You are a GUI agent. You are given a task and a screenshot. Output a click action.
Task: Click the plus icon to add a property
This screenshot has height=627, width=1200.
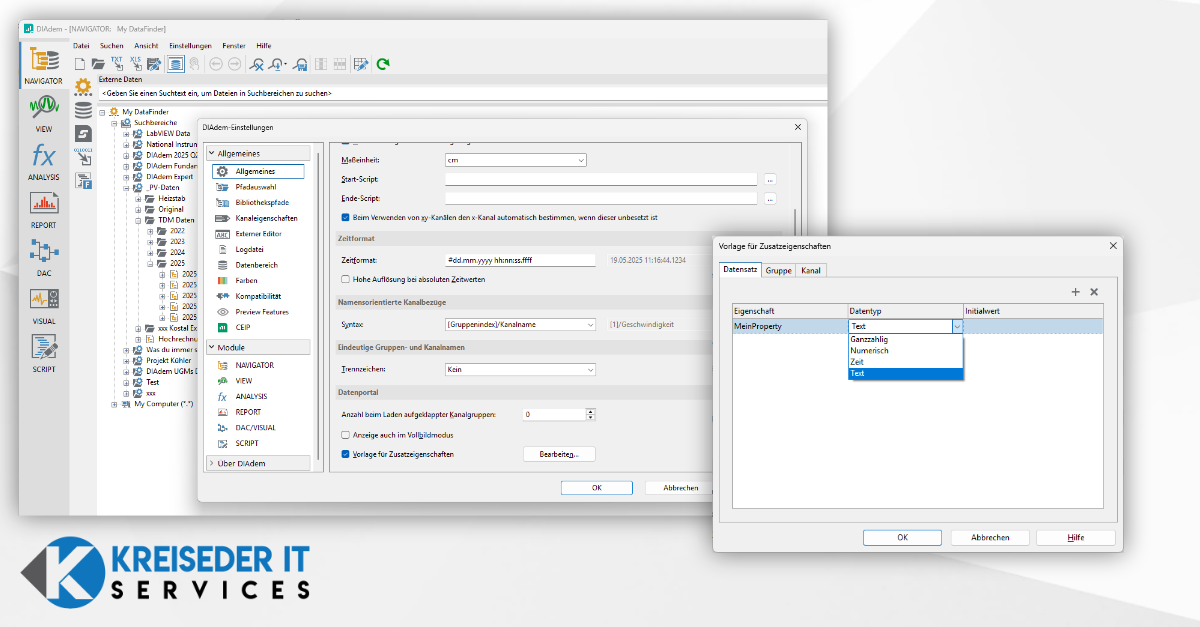[x=1076, y=292]
